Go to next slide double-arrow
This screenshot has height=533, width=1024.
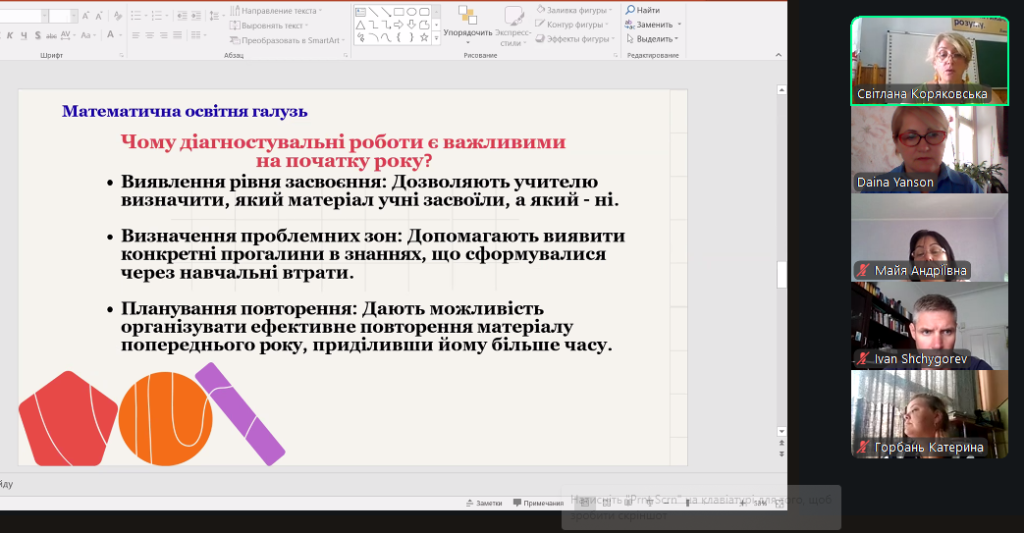tap(782, 454)
